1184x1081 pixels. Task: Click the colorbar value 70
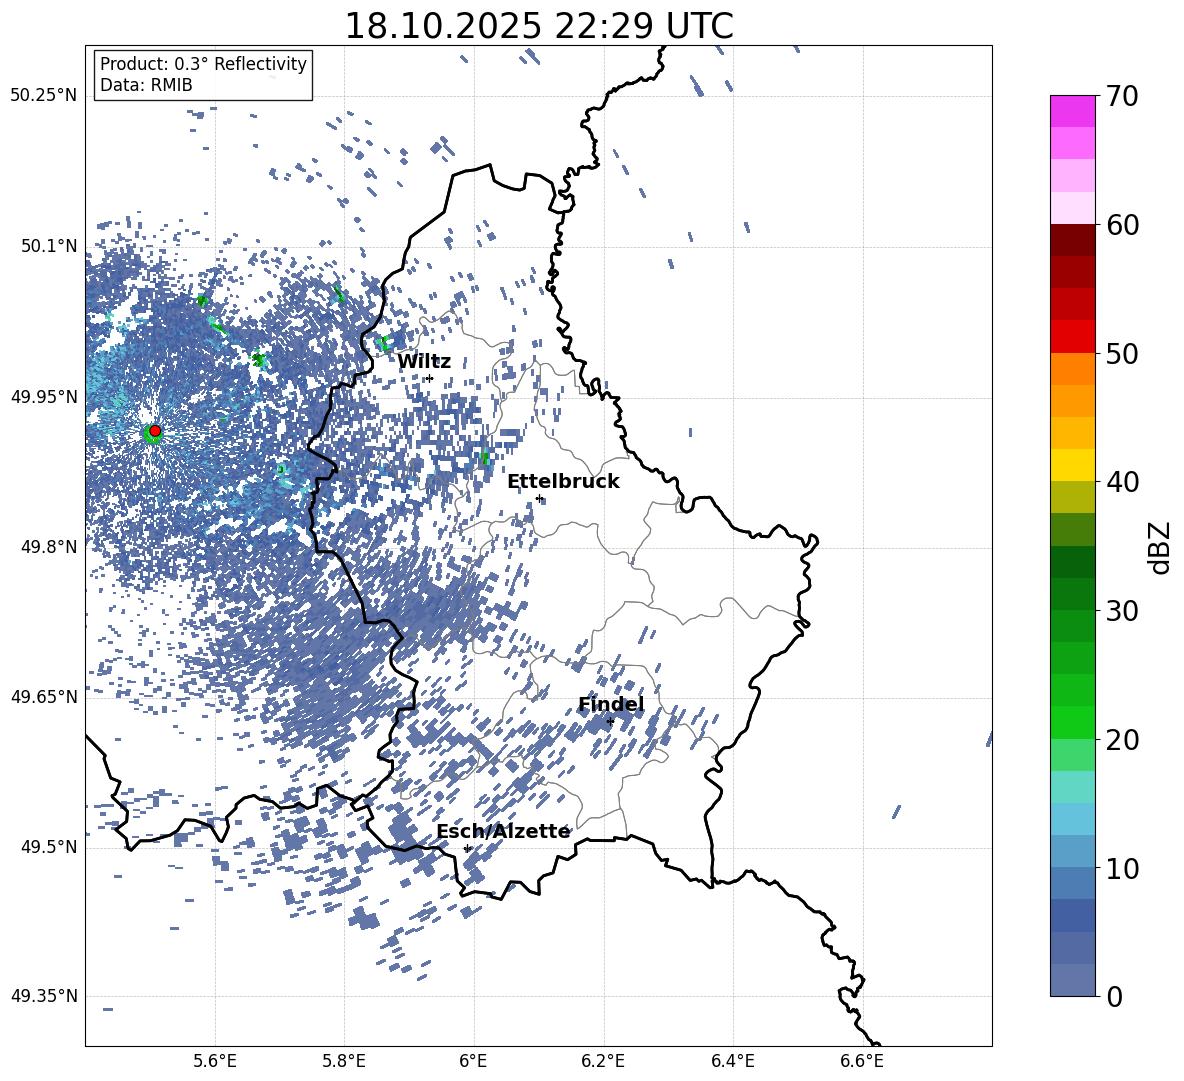coord(1123,96)
